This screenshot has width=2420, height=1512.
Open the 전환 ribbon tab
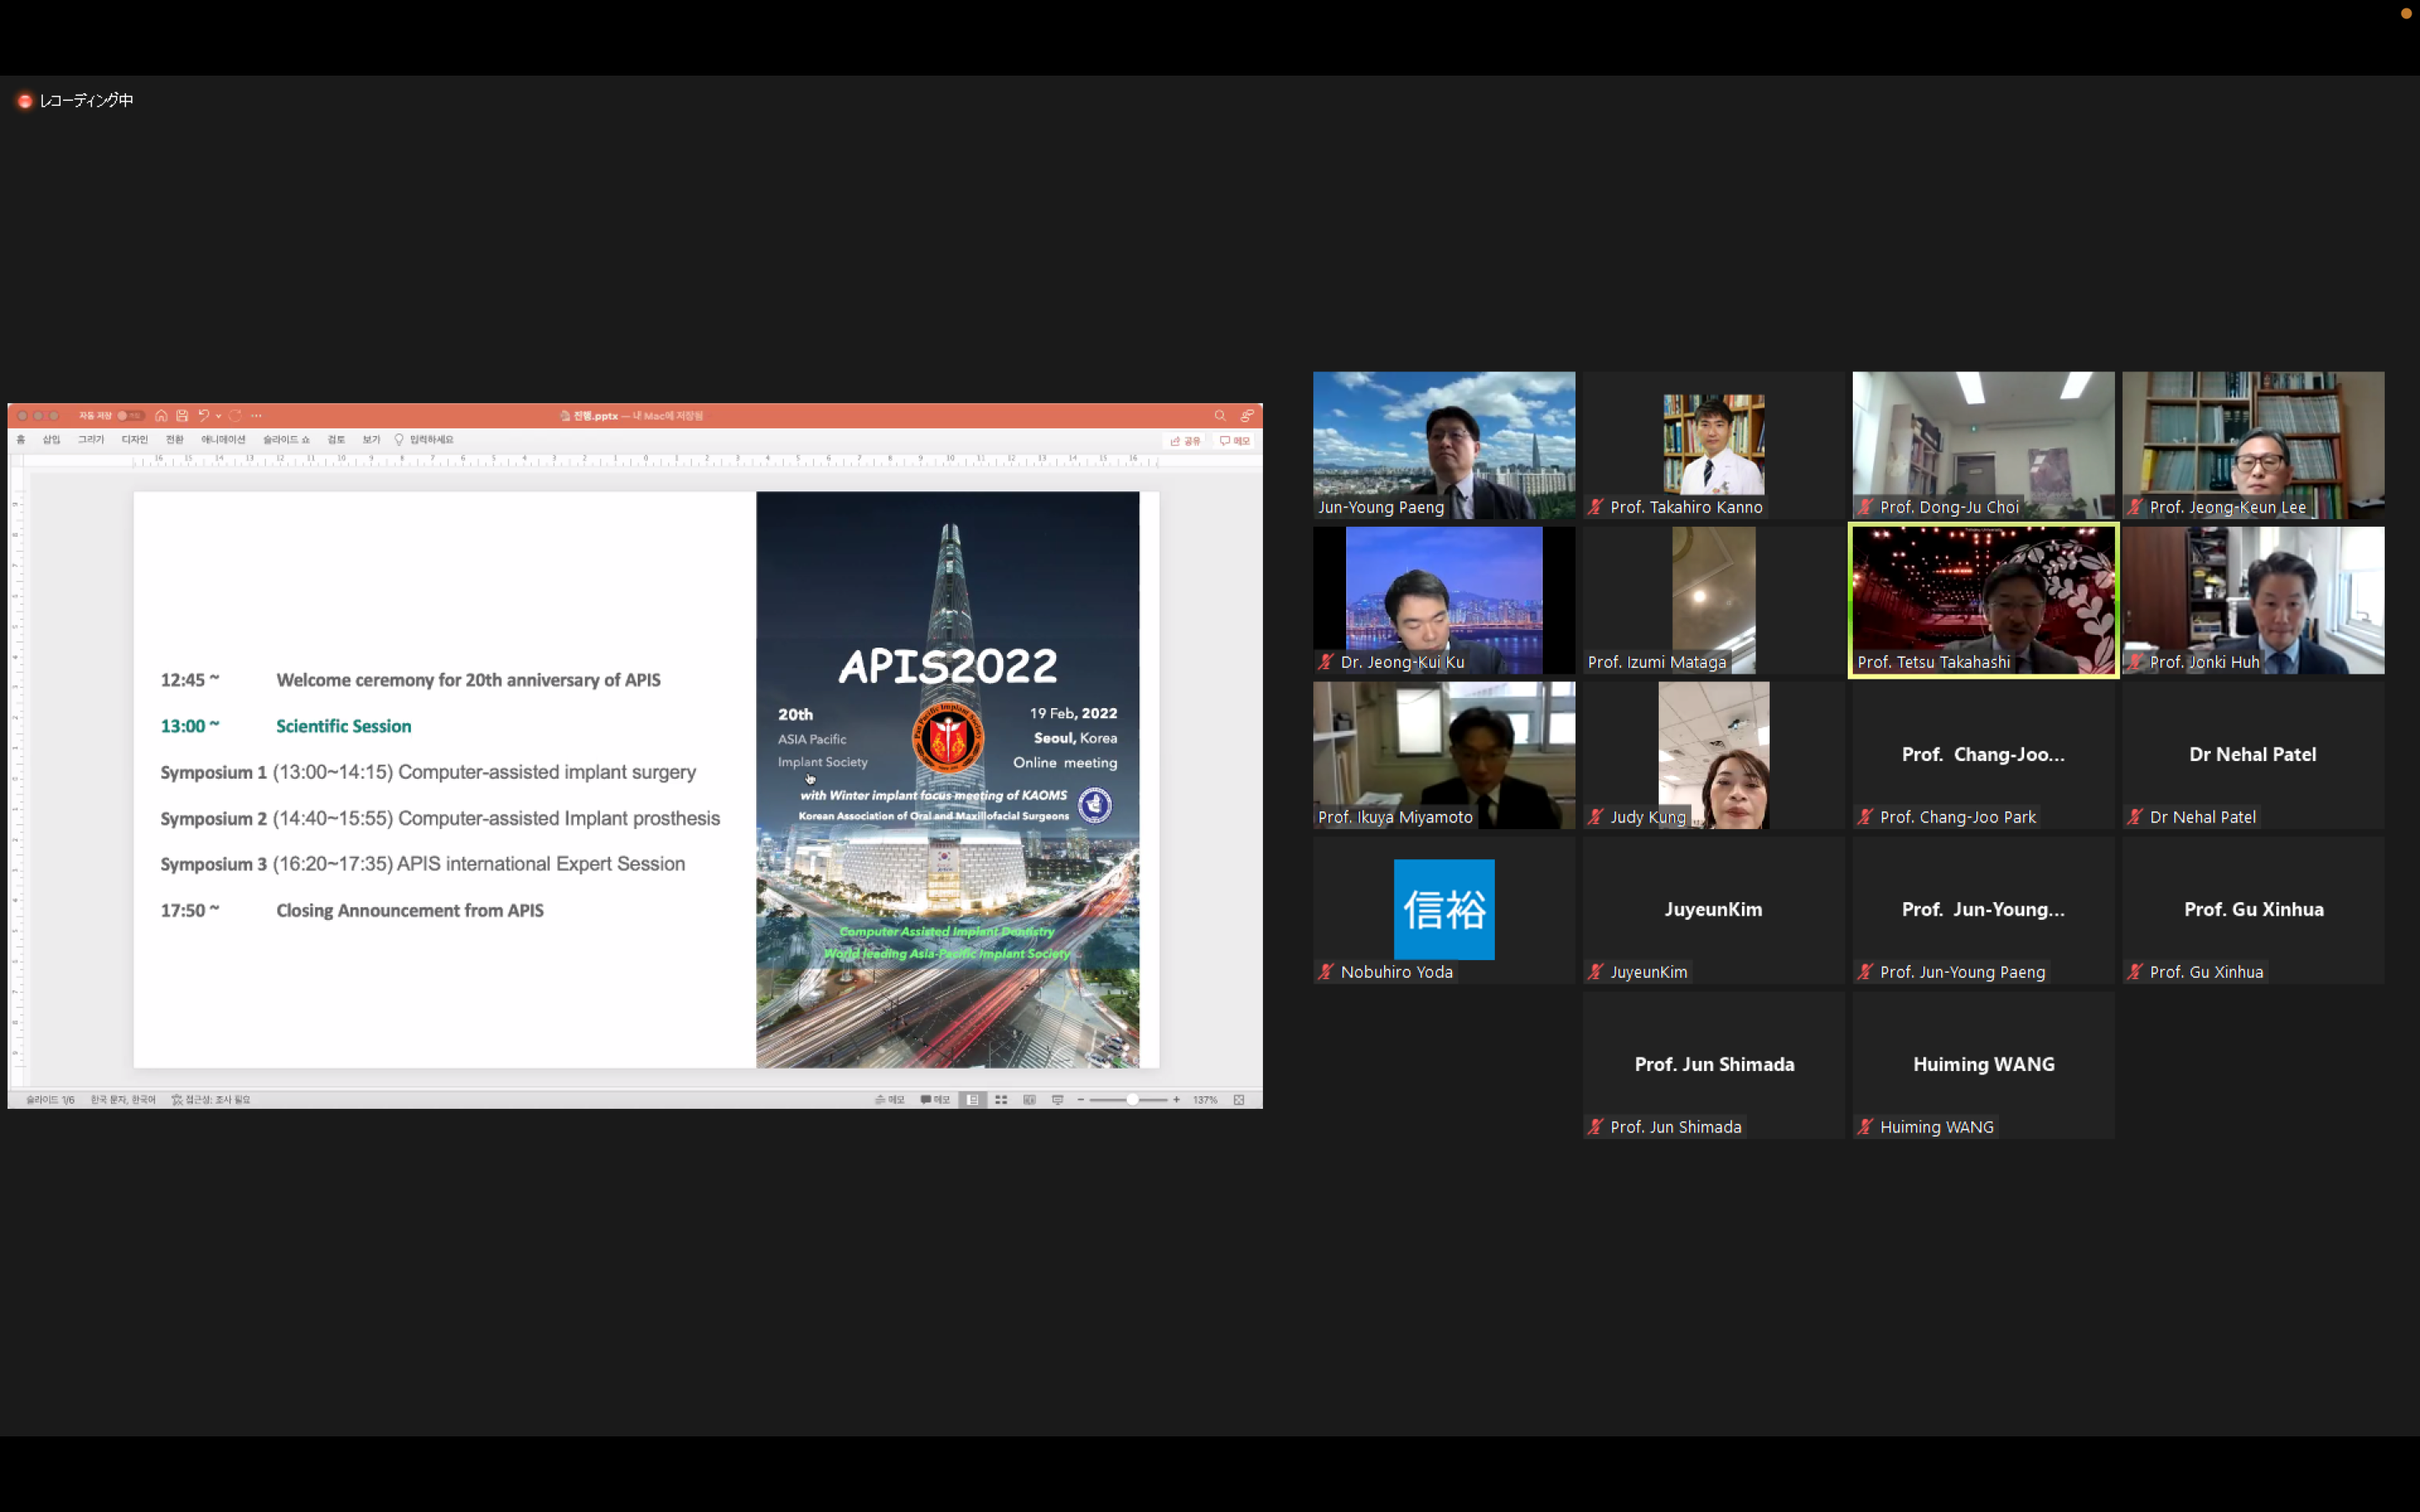(x=175, y=440)
